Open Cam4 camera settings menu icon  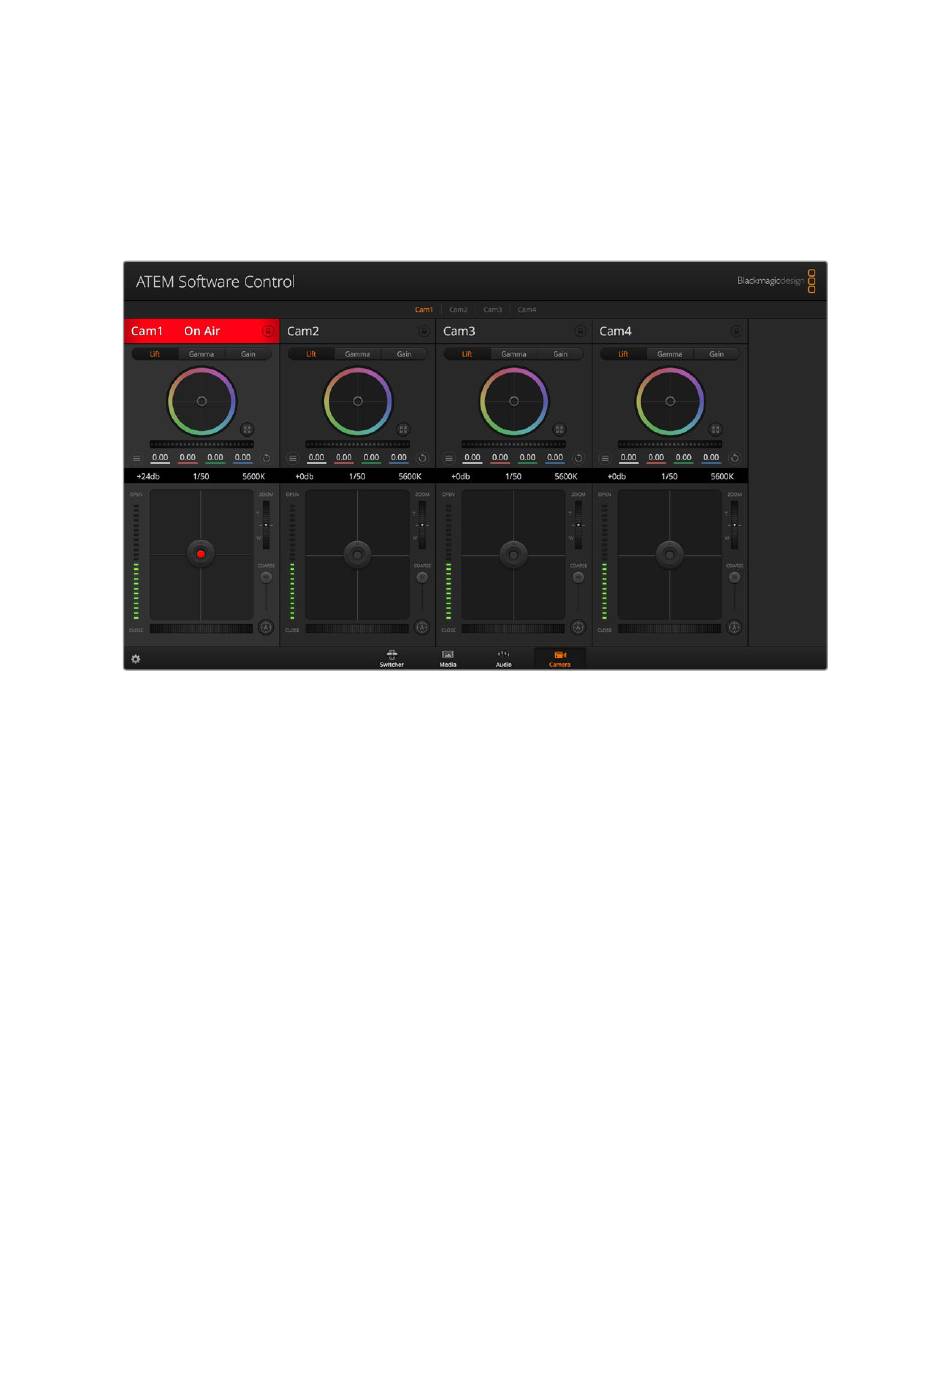coord(605,459)
